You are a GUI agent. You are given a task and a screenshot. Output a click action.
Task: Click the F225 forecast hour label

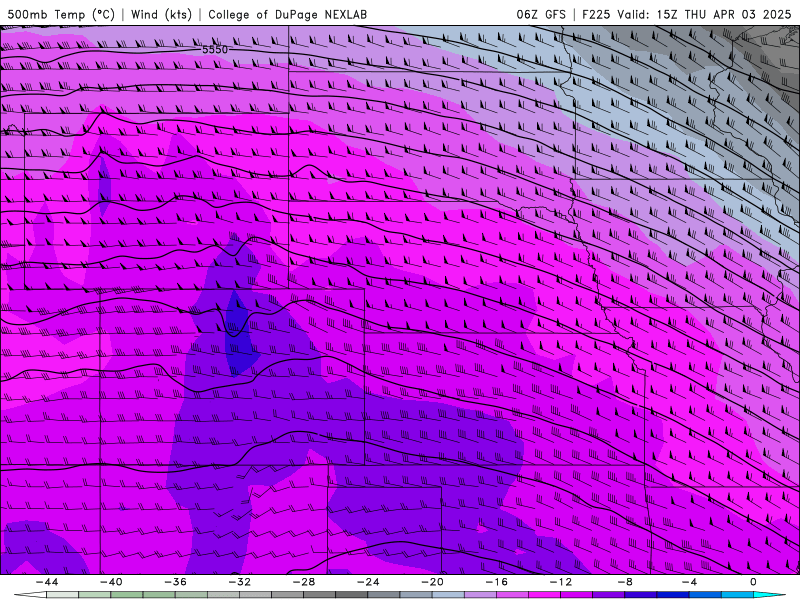coord(596,14)
